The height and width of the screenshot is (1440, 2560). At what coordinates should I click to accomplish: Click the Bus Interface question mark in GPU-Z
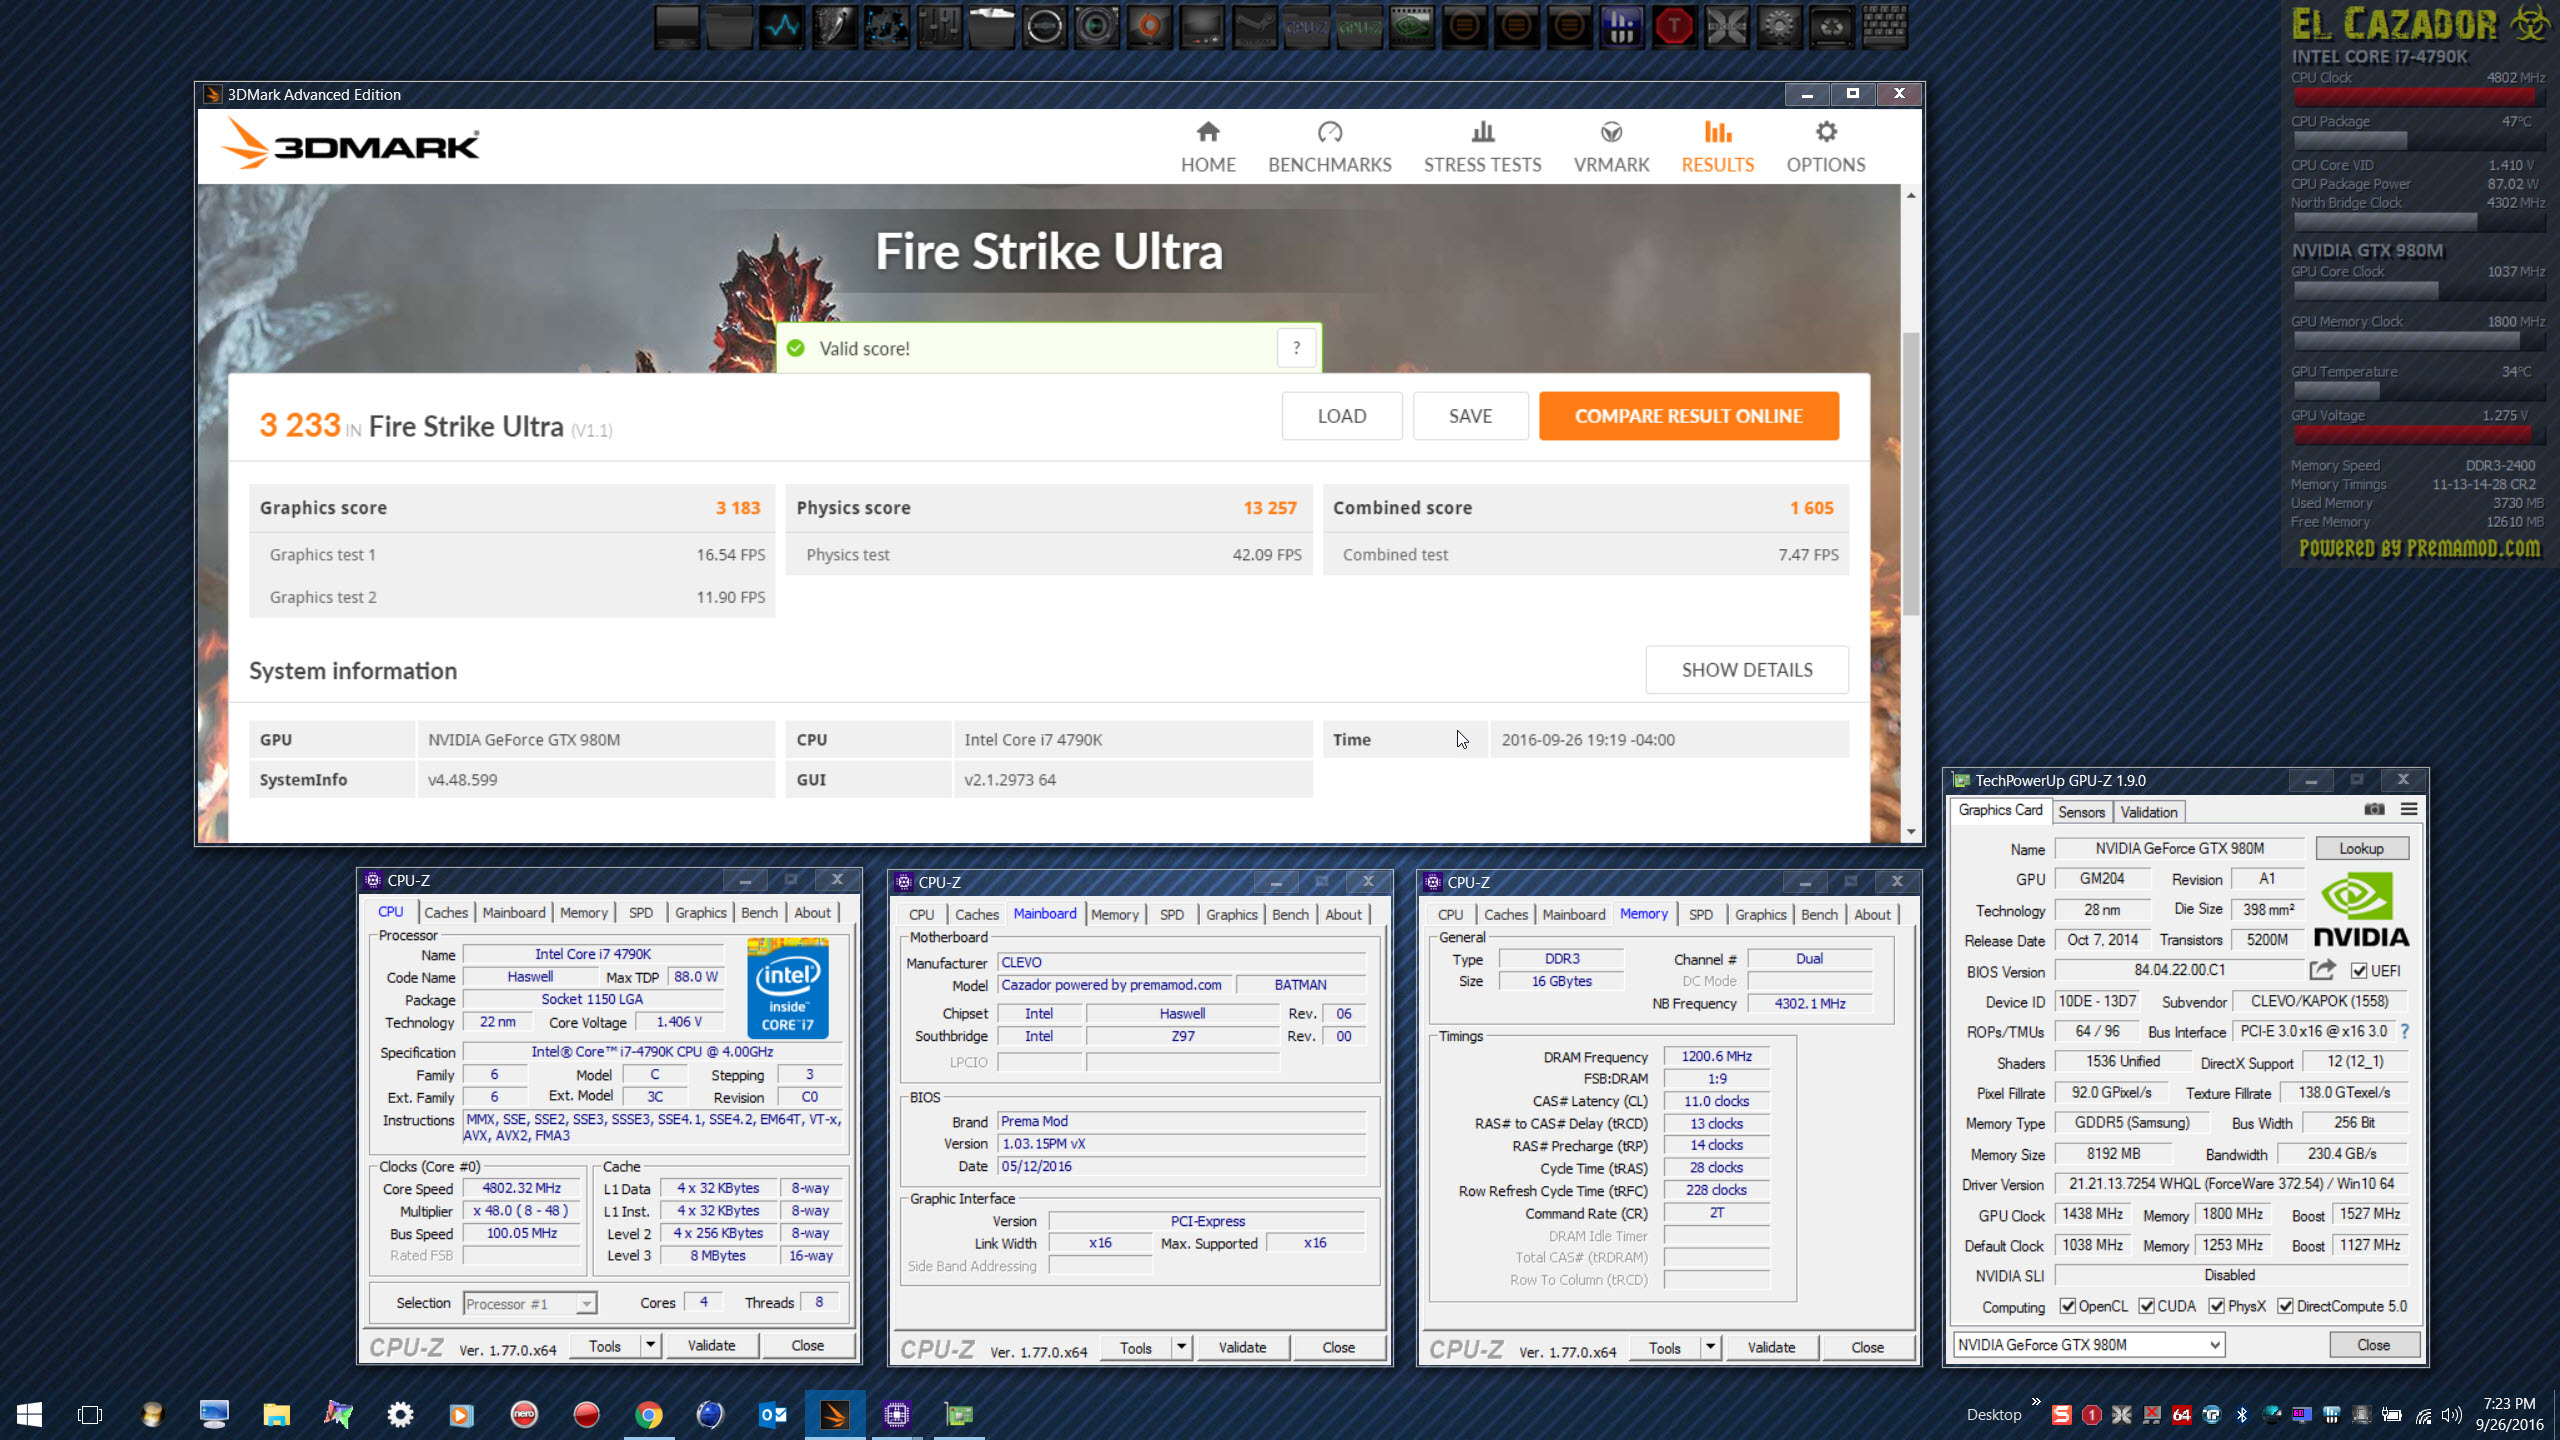coord(2404,1031)
